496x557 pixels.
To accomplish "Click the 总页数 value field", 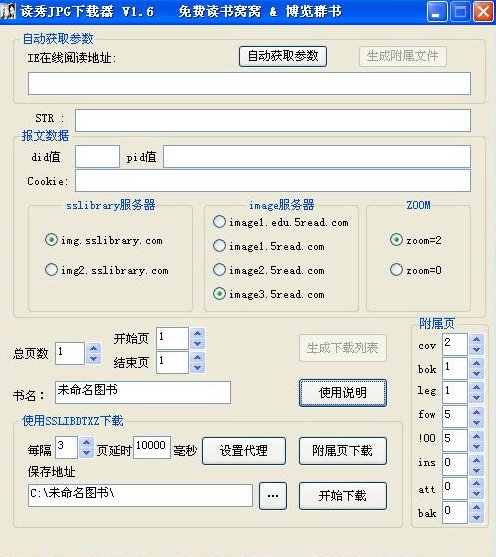I will pyautogui.click(x=70, y=353).
